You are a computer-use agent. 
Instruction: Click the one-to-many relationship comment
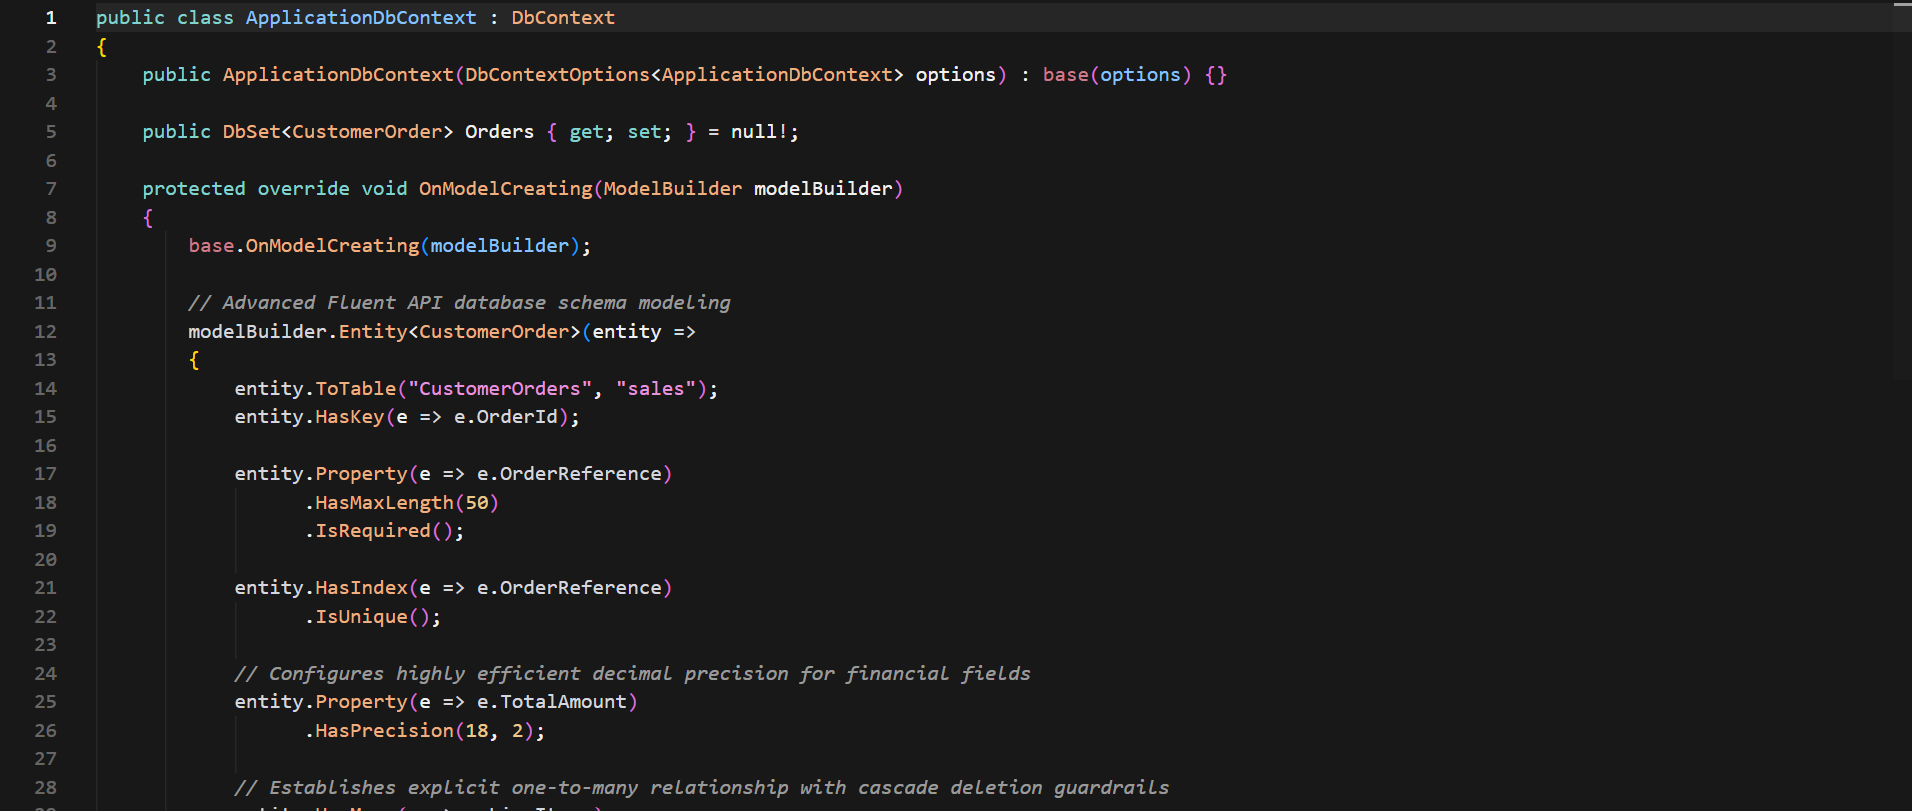click(701, 788)
